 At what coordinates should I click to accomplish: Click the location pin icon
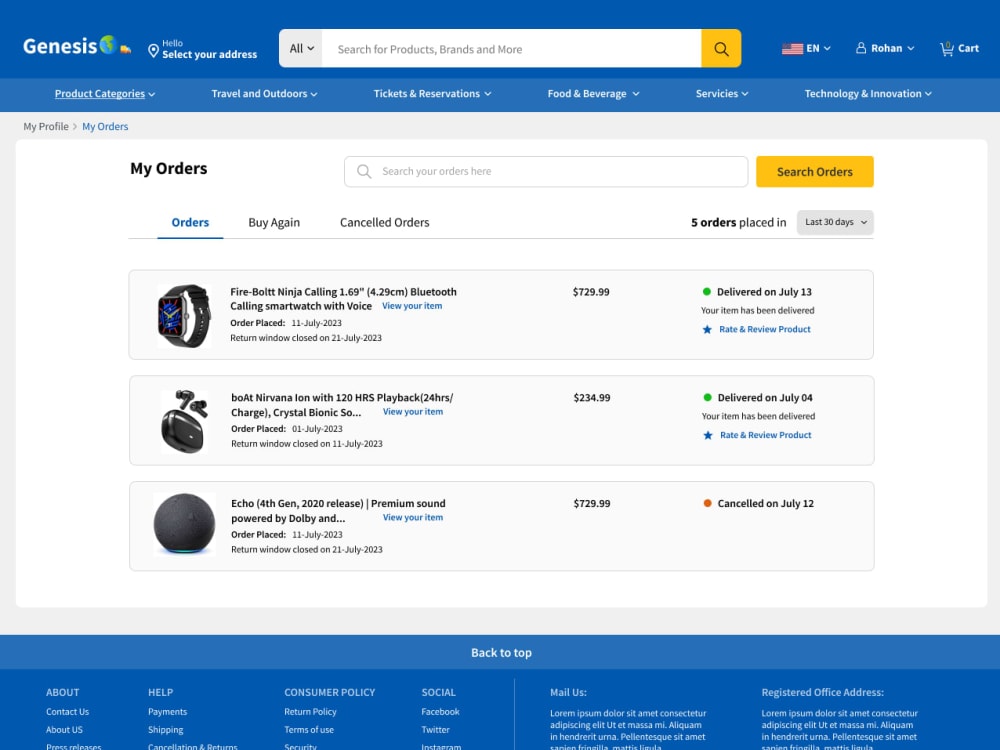tap(153, 51)
